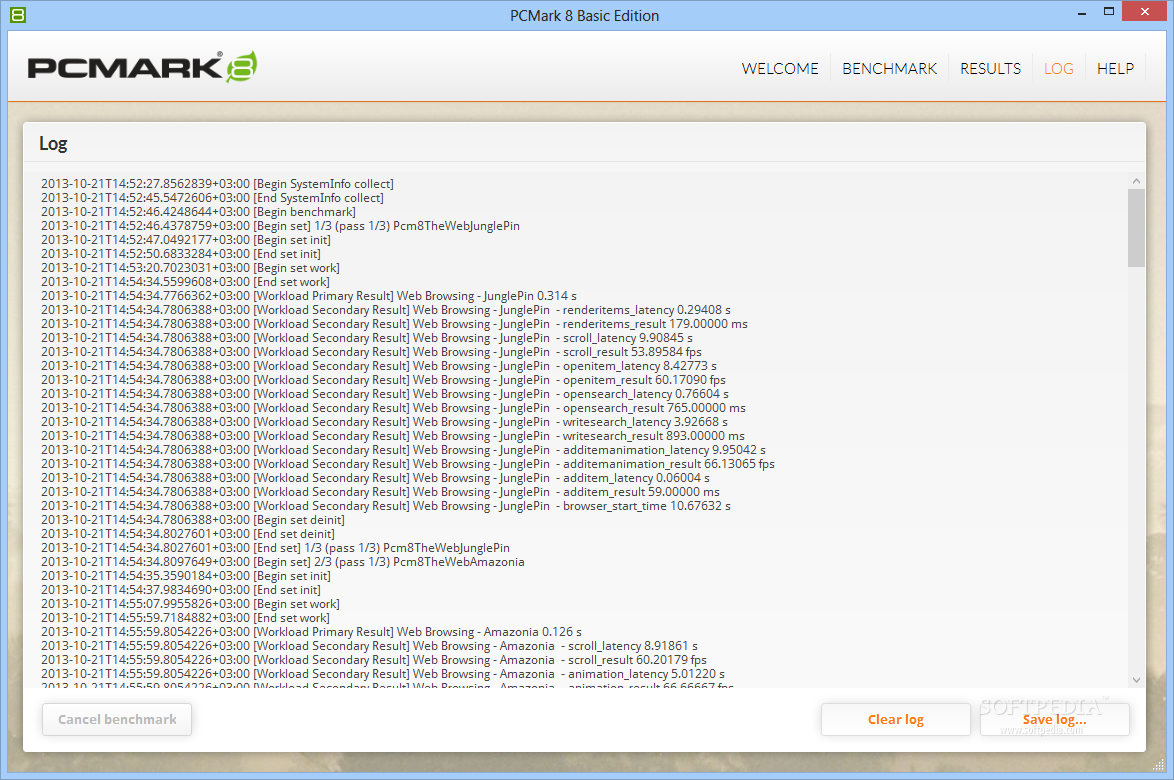The height and width of the screenshot is (780, 1174).
Task: Click the PCMark 8 app icon in title bar
Action: [18, 14]
